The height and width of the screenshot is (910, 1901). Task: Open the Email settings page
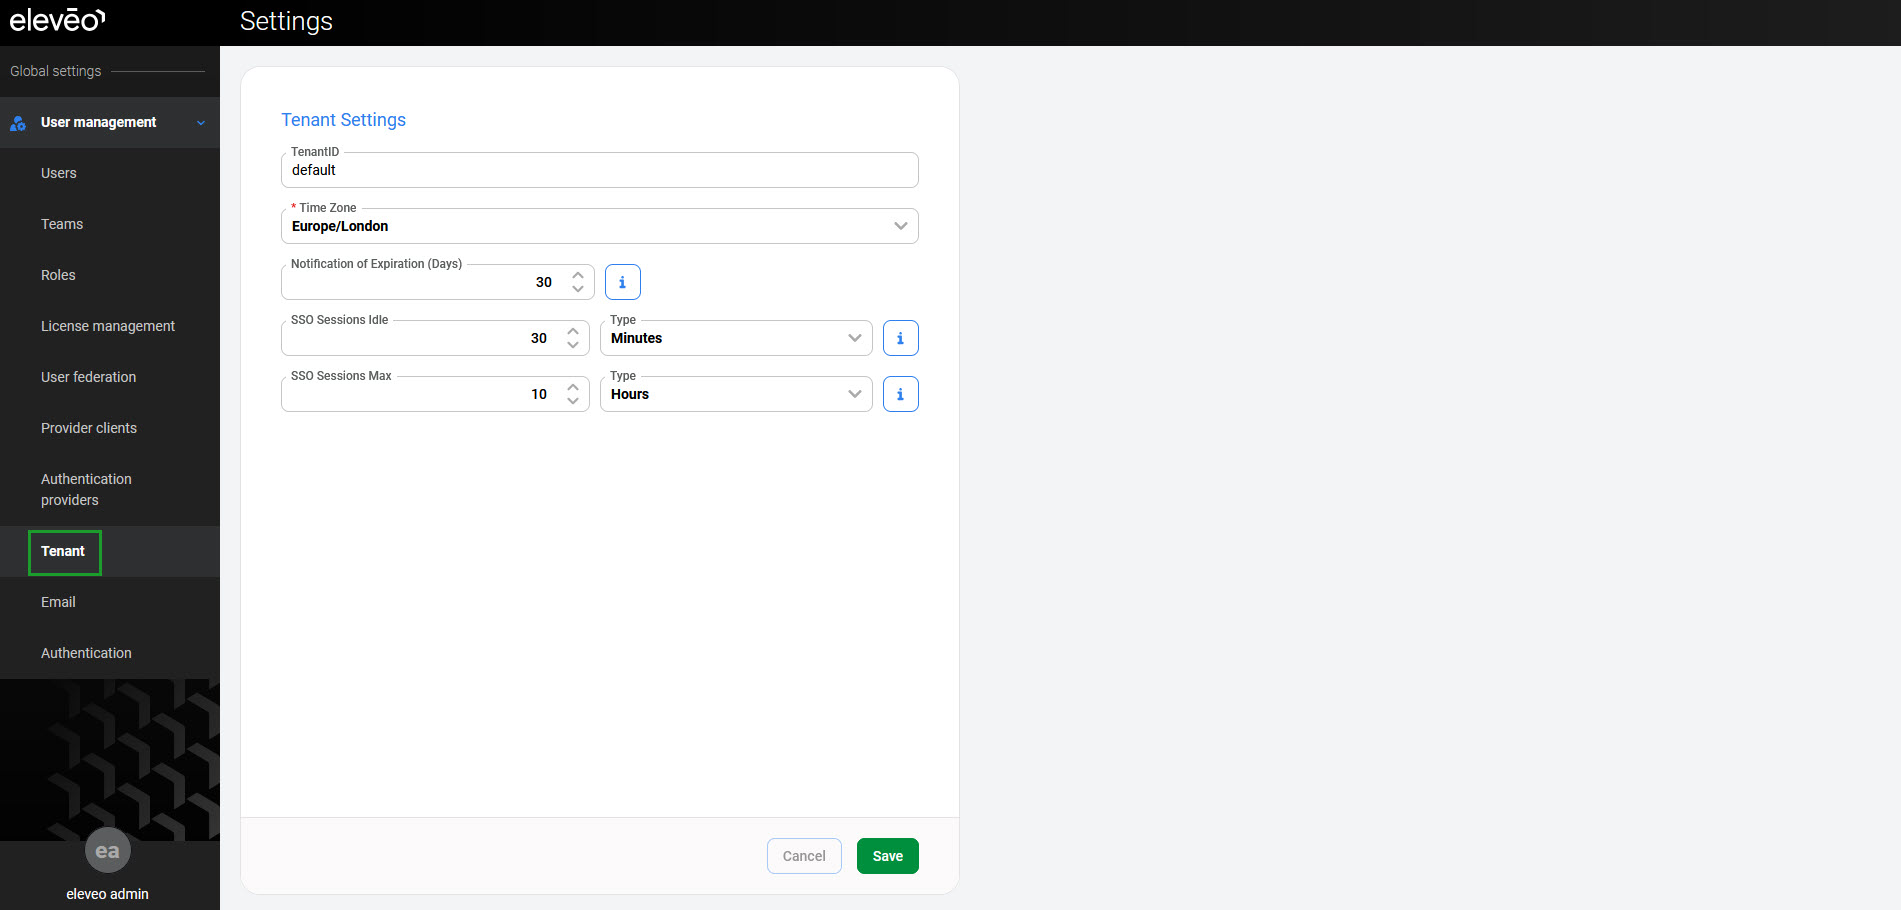click(x=58, y=602)
